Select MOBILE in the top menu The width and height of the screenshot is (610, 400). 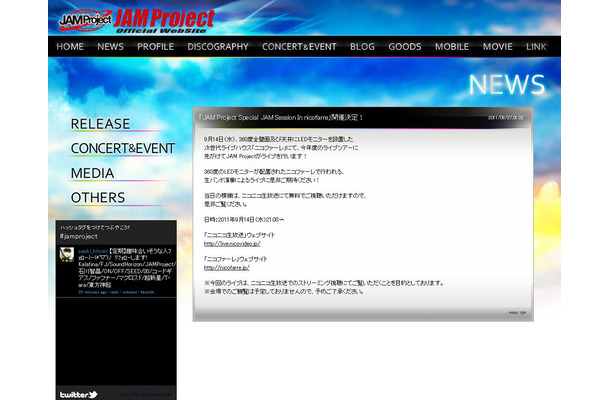452,47
